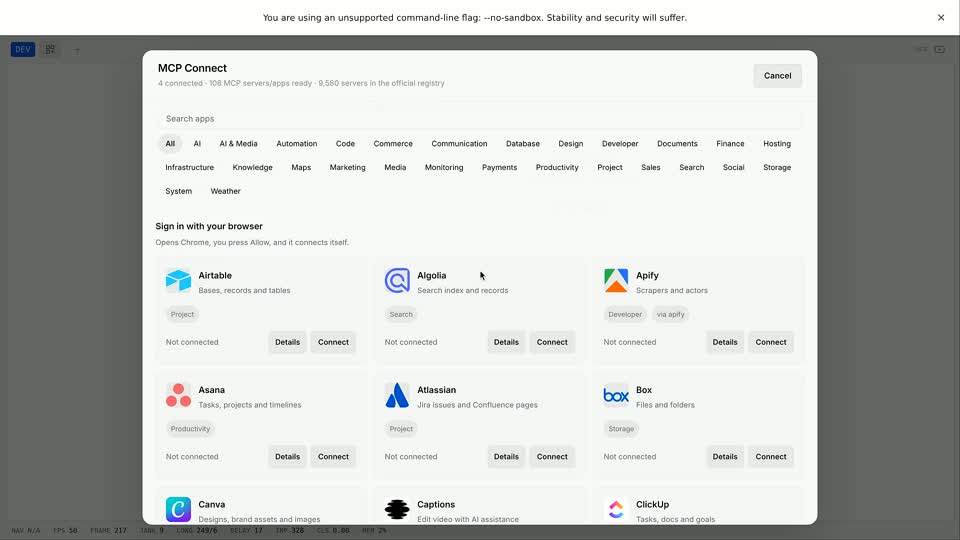Click the Atlassian logo icon
960x540 pixels.
(x=397, y=395)
